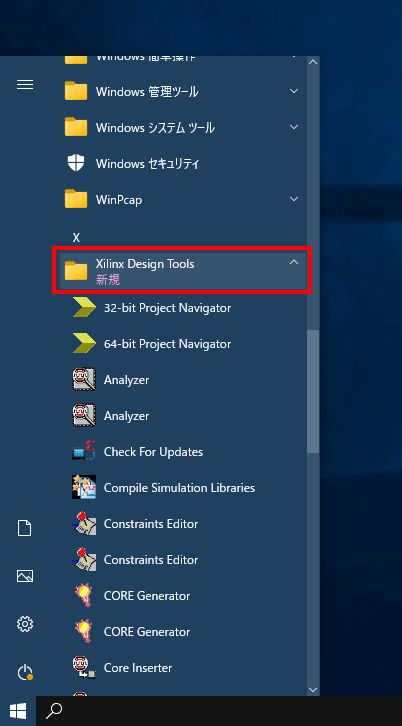Launch the Constraints Editor entry directly above CORE Generator
The image size is (402, 726).
183,560
